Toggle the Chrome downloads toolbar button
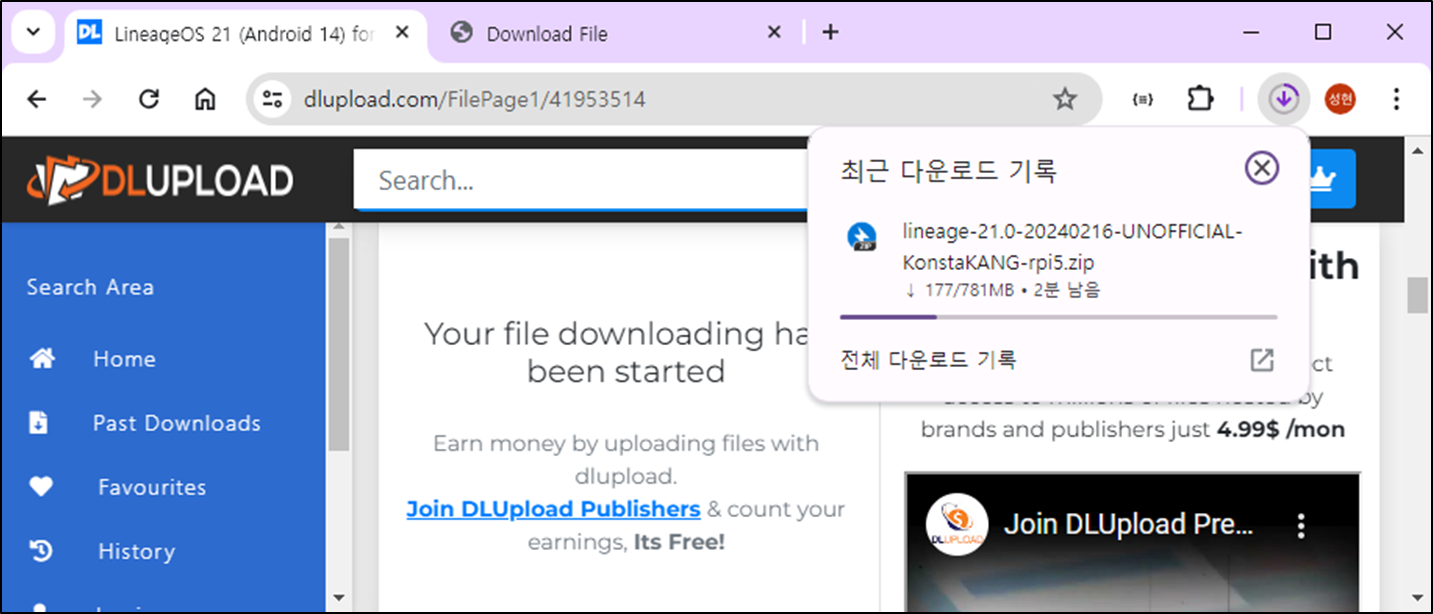This screenshot has height=614, width=1433. pyautogui.click(x=1285, y=99)
